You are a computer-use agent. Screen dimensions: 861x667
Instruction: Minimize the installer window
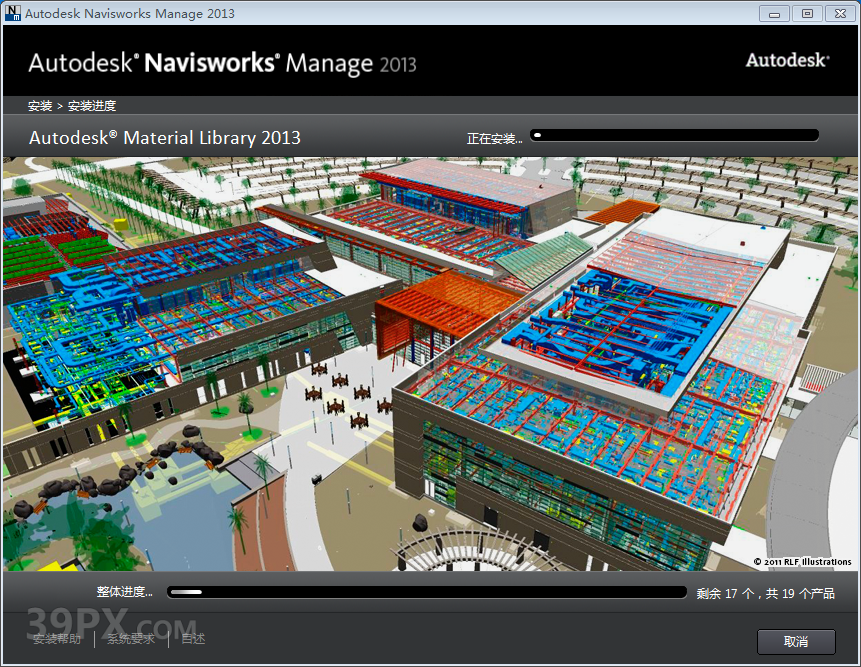pos(772,13)
